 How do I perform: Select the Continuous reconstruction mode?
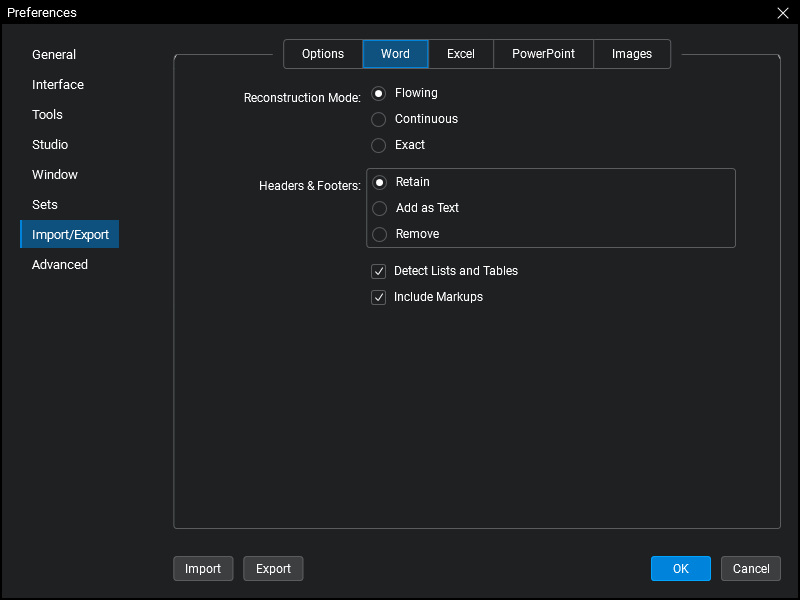379,119
